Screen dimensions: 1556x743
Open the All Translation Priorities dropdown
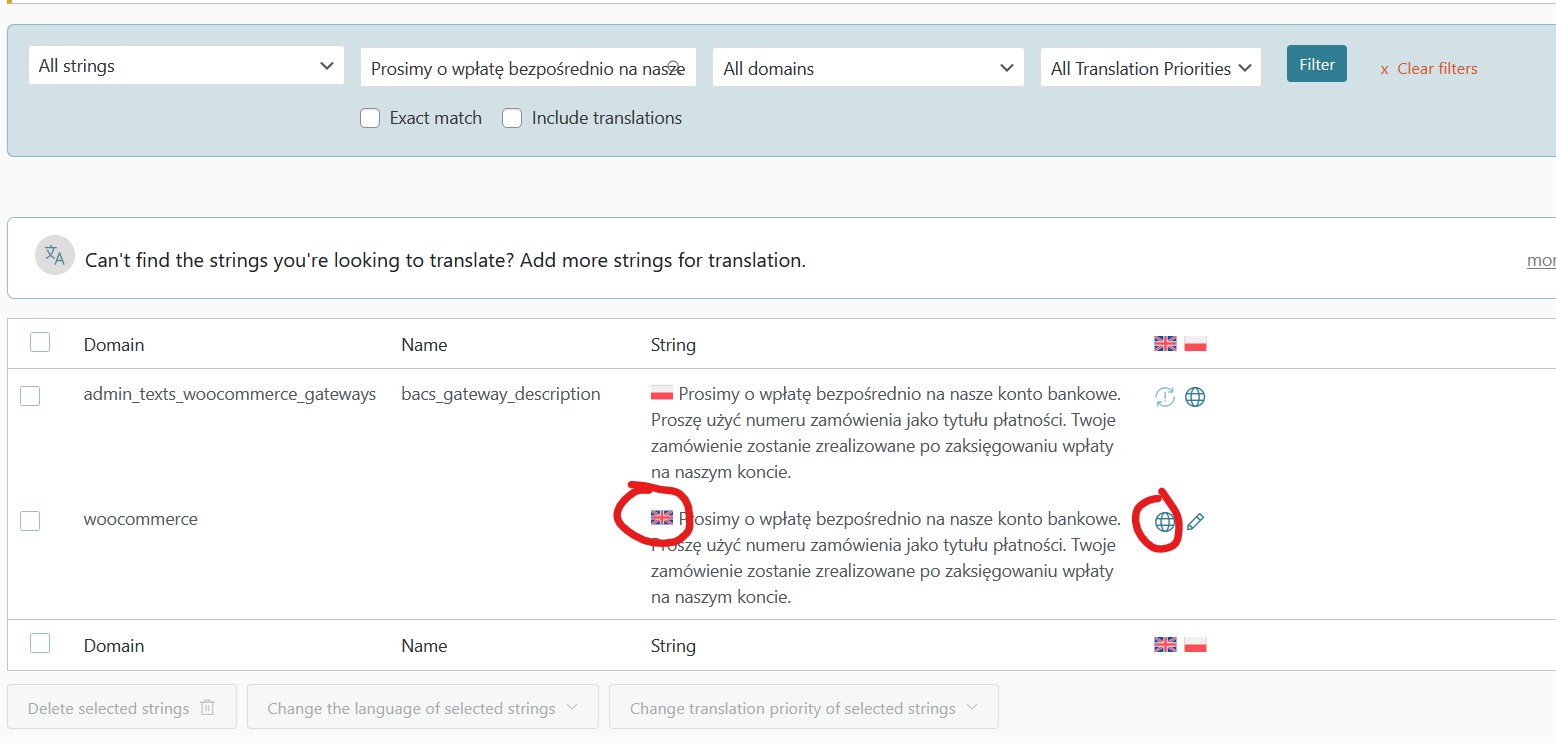point(1150,68)
